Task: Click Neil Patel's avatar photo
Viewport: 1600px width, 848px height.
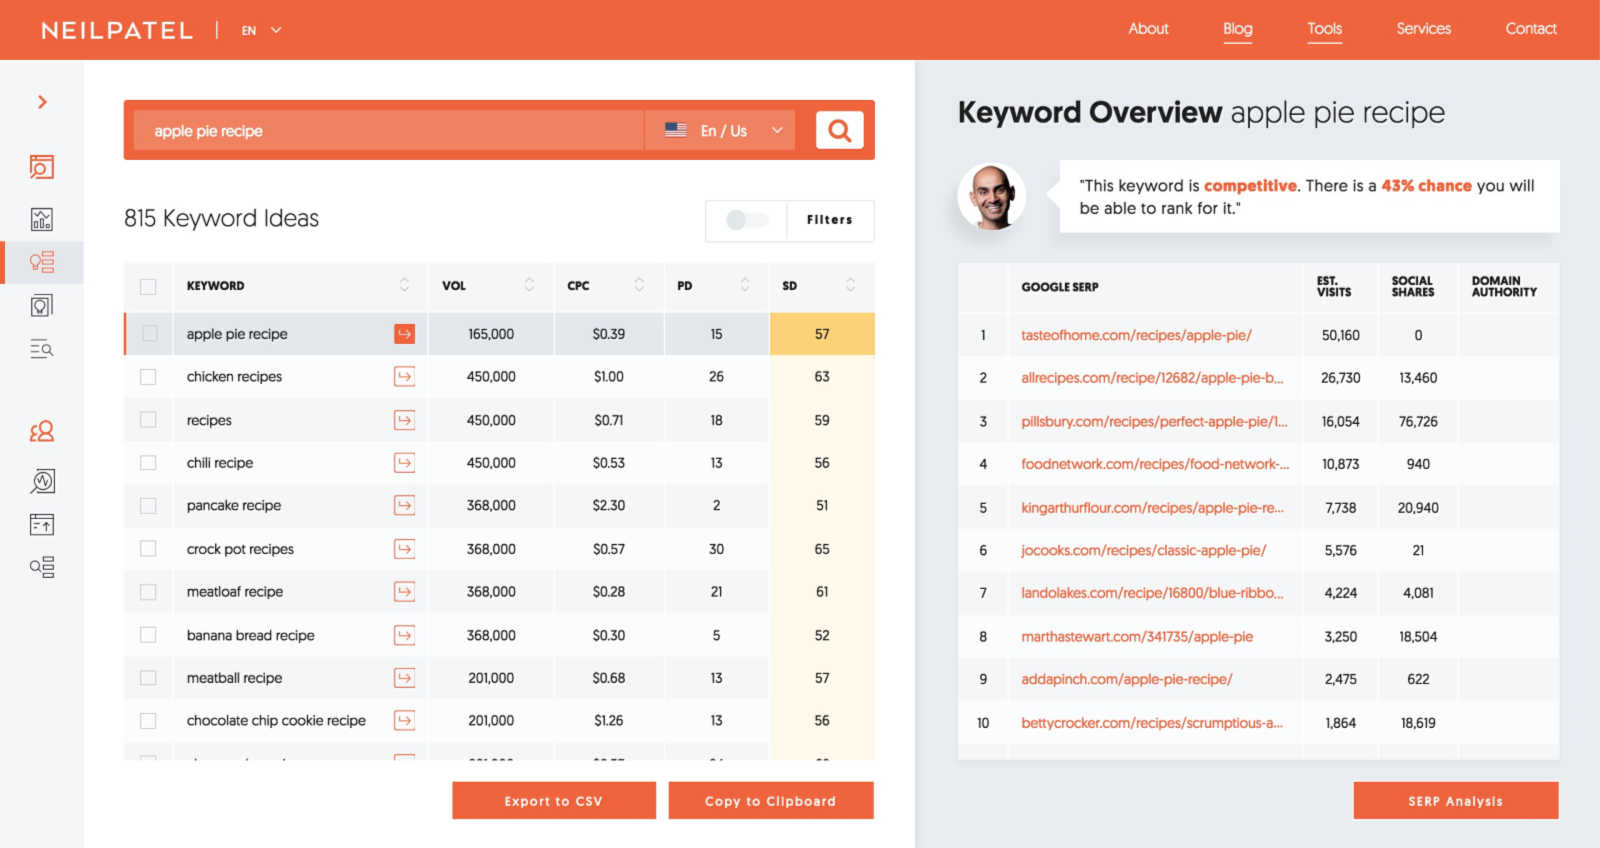Action: (992, 197)
